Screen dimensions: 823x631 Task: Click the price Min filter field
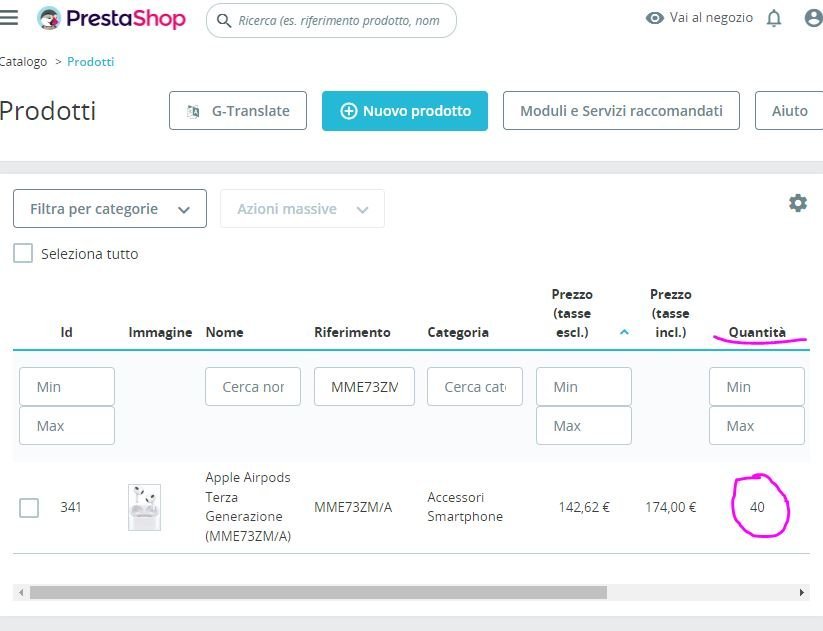pyautogui.click(x=584, y=386)
